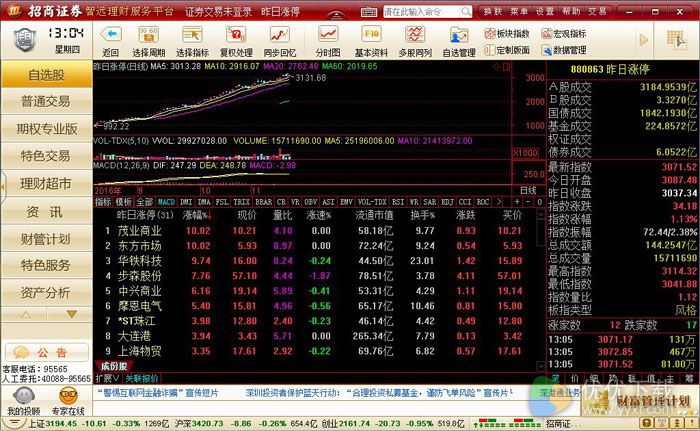Viewport: 700px width, 431px height.
Task: Click 换肤 in title bar
Action: pyautogui.click(x=493, y=11)
